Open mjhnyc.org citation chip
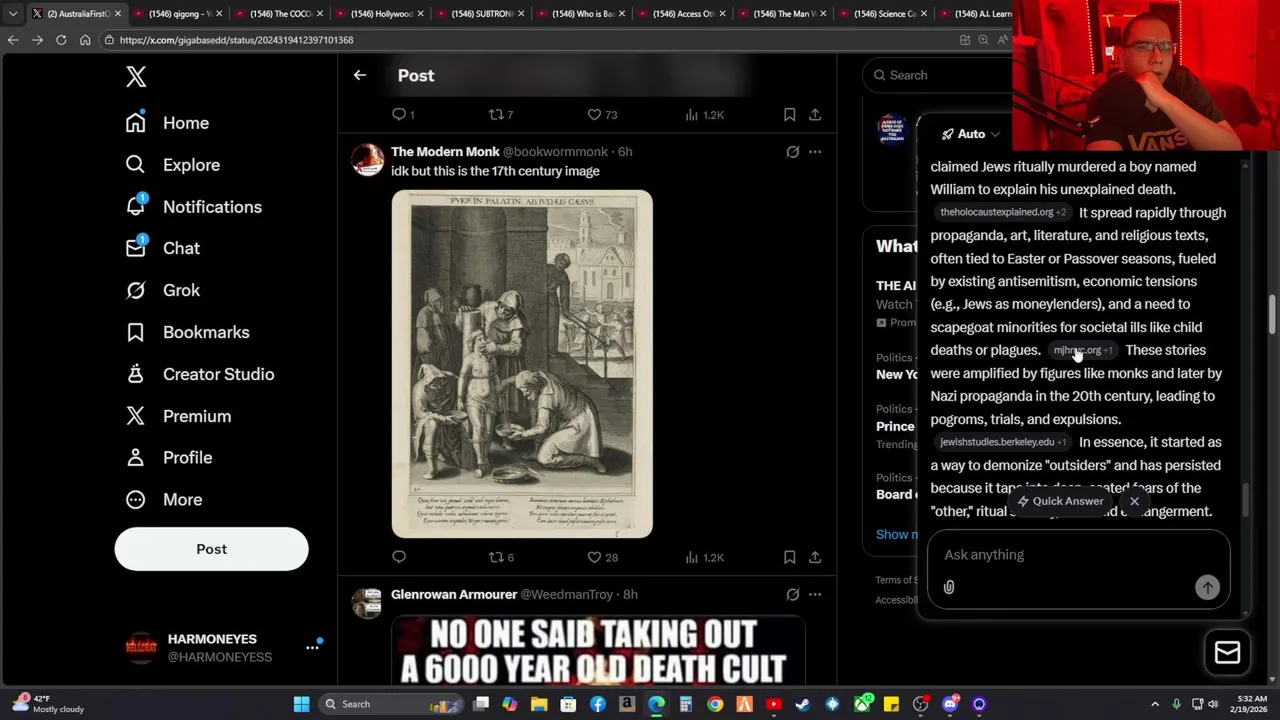Image resolution: width=1280 pixels, height=720 pixels. pyautogui.click(x=1083, y=351)
